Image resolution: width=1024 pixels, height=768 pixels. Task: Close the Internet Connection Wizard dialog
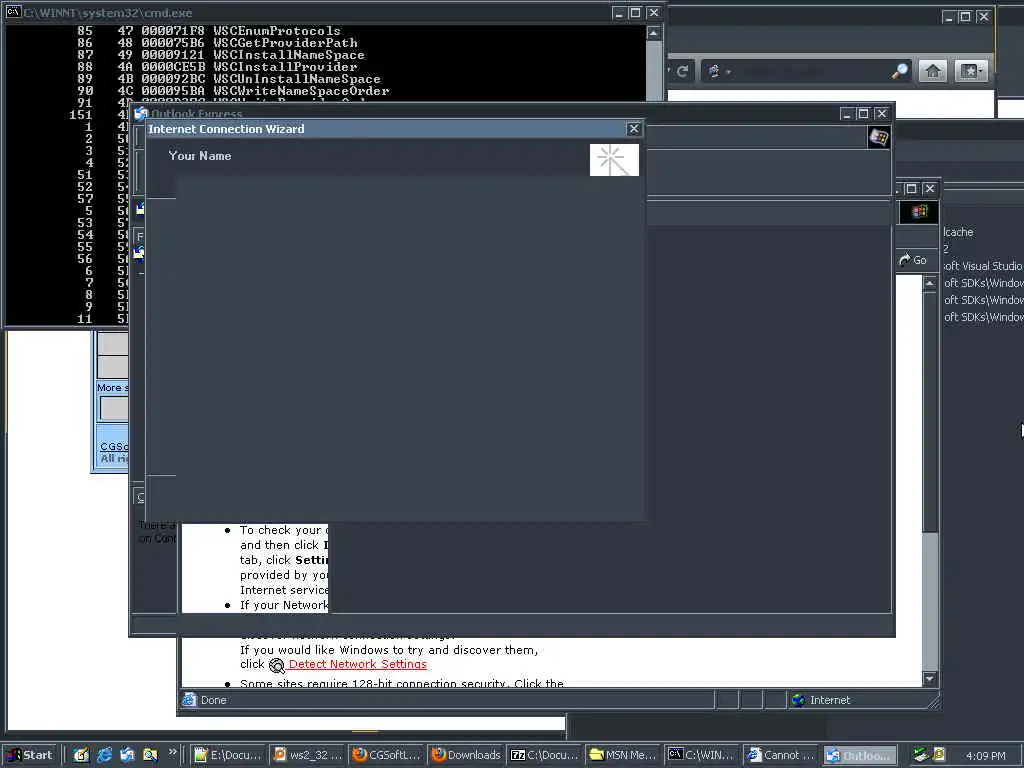633,129
